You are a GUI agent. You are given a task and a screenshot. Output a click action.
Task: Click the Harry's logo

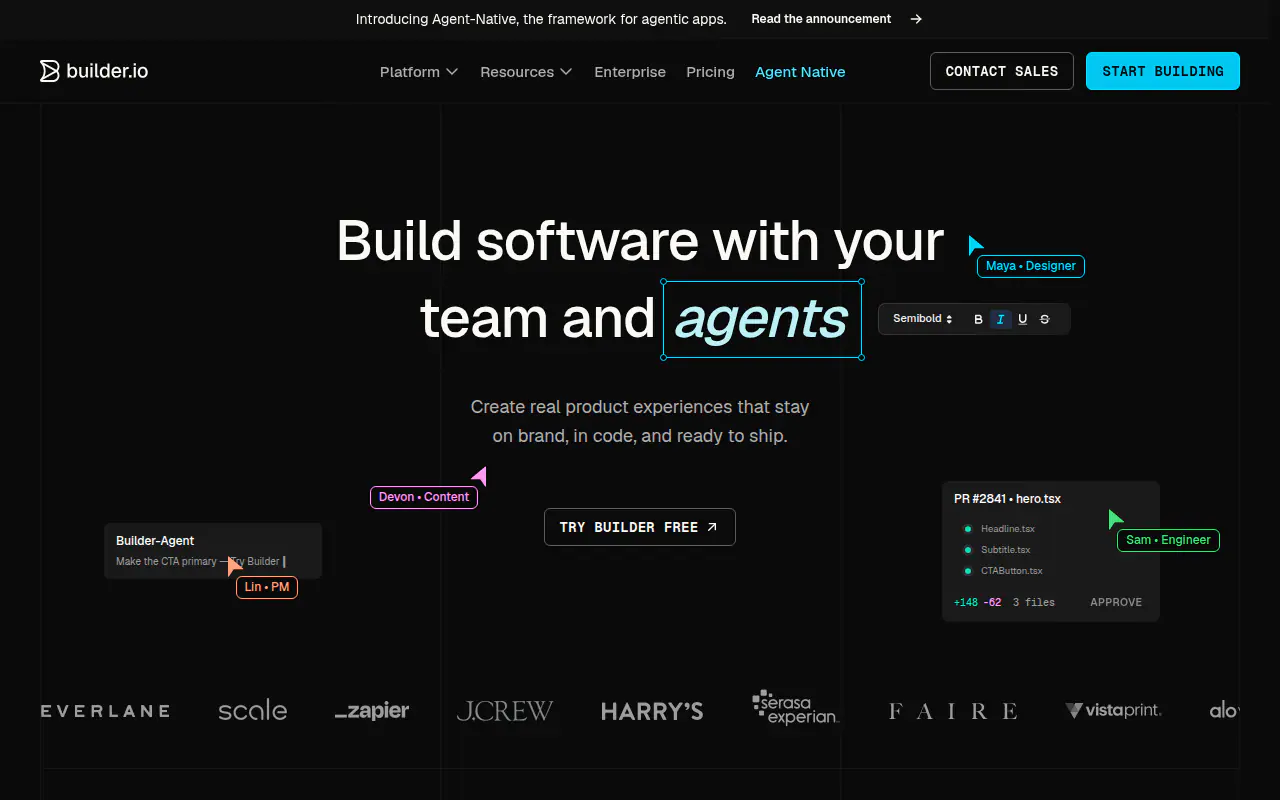pyautogui.click(x=652, y=711)
